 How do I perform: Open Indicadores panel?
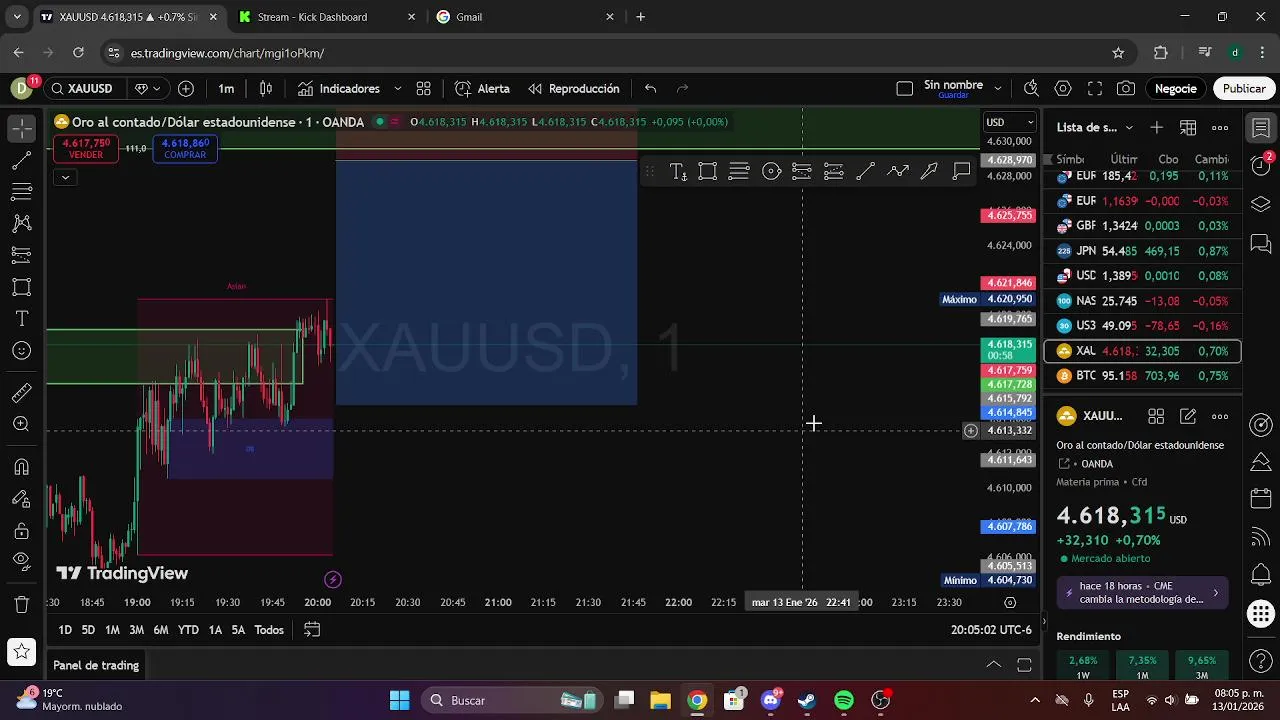point(338,88)
